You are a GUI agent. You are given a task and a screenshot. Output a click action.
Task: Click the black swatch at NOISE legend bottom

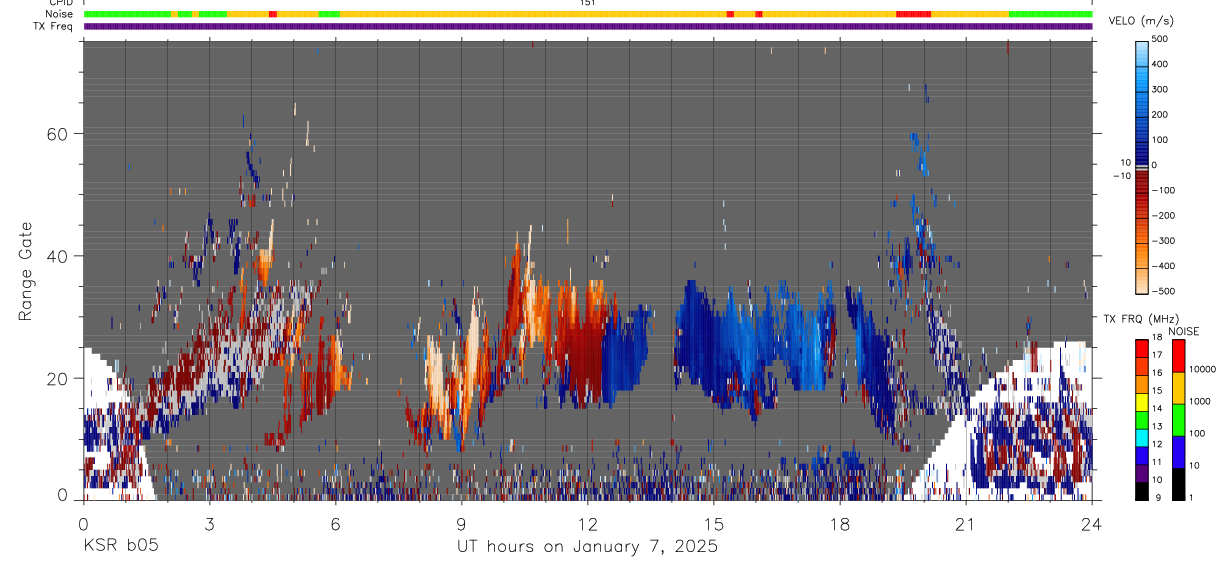coord(1178,484)
